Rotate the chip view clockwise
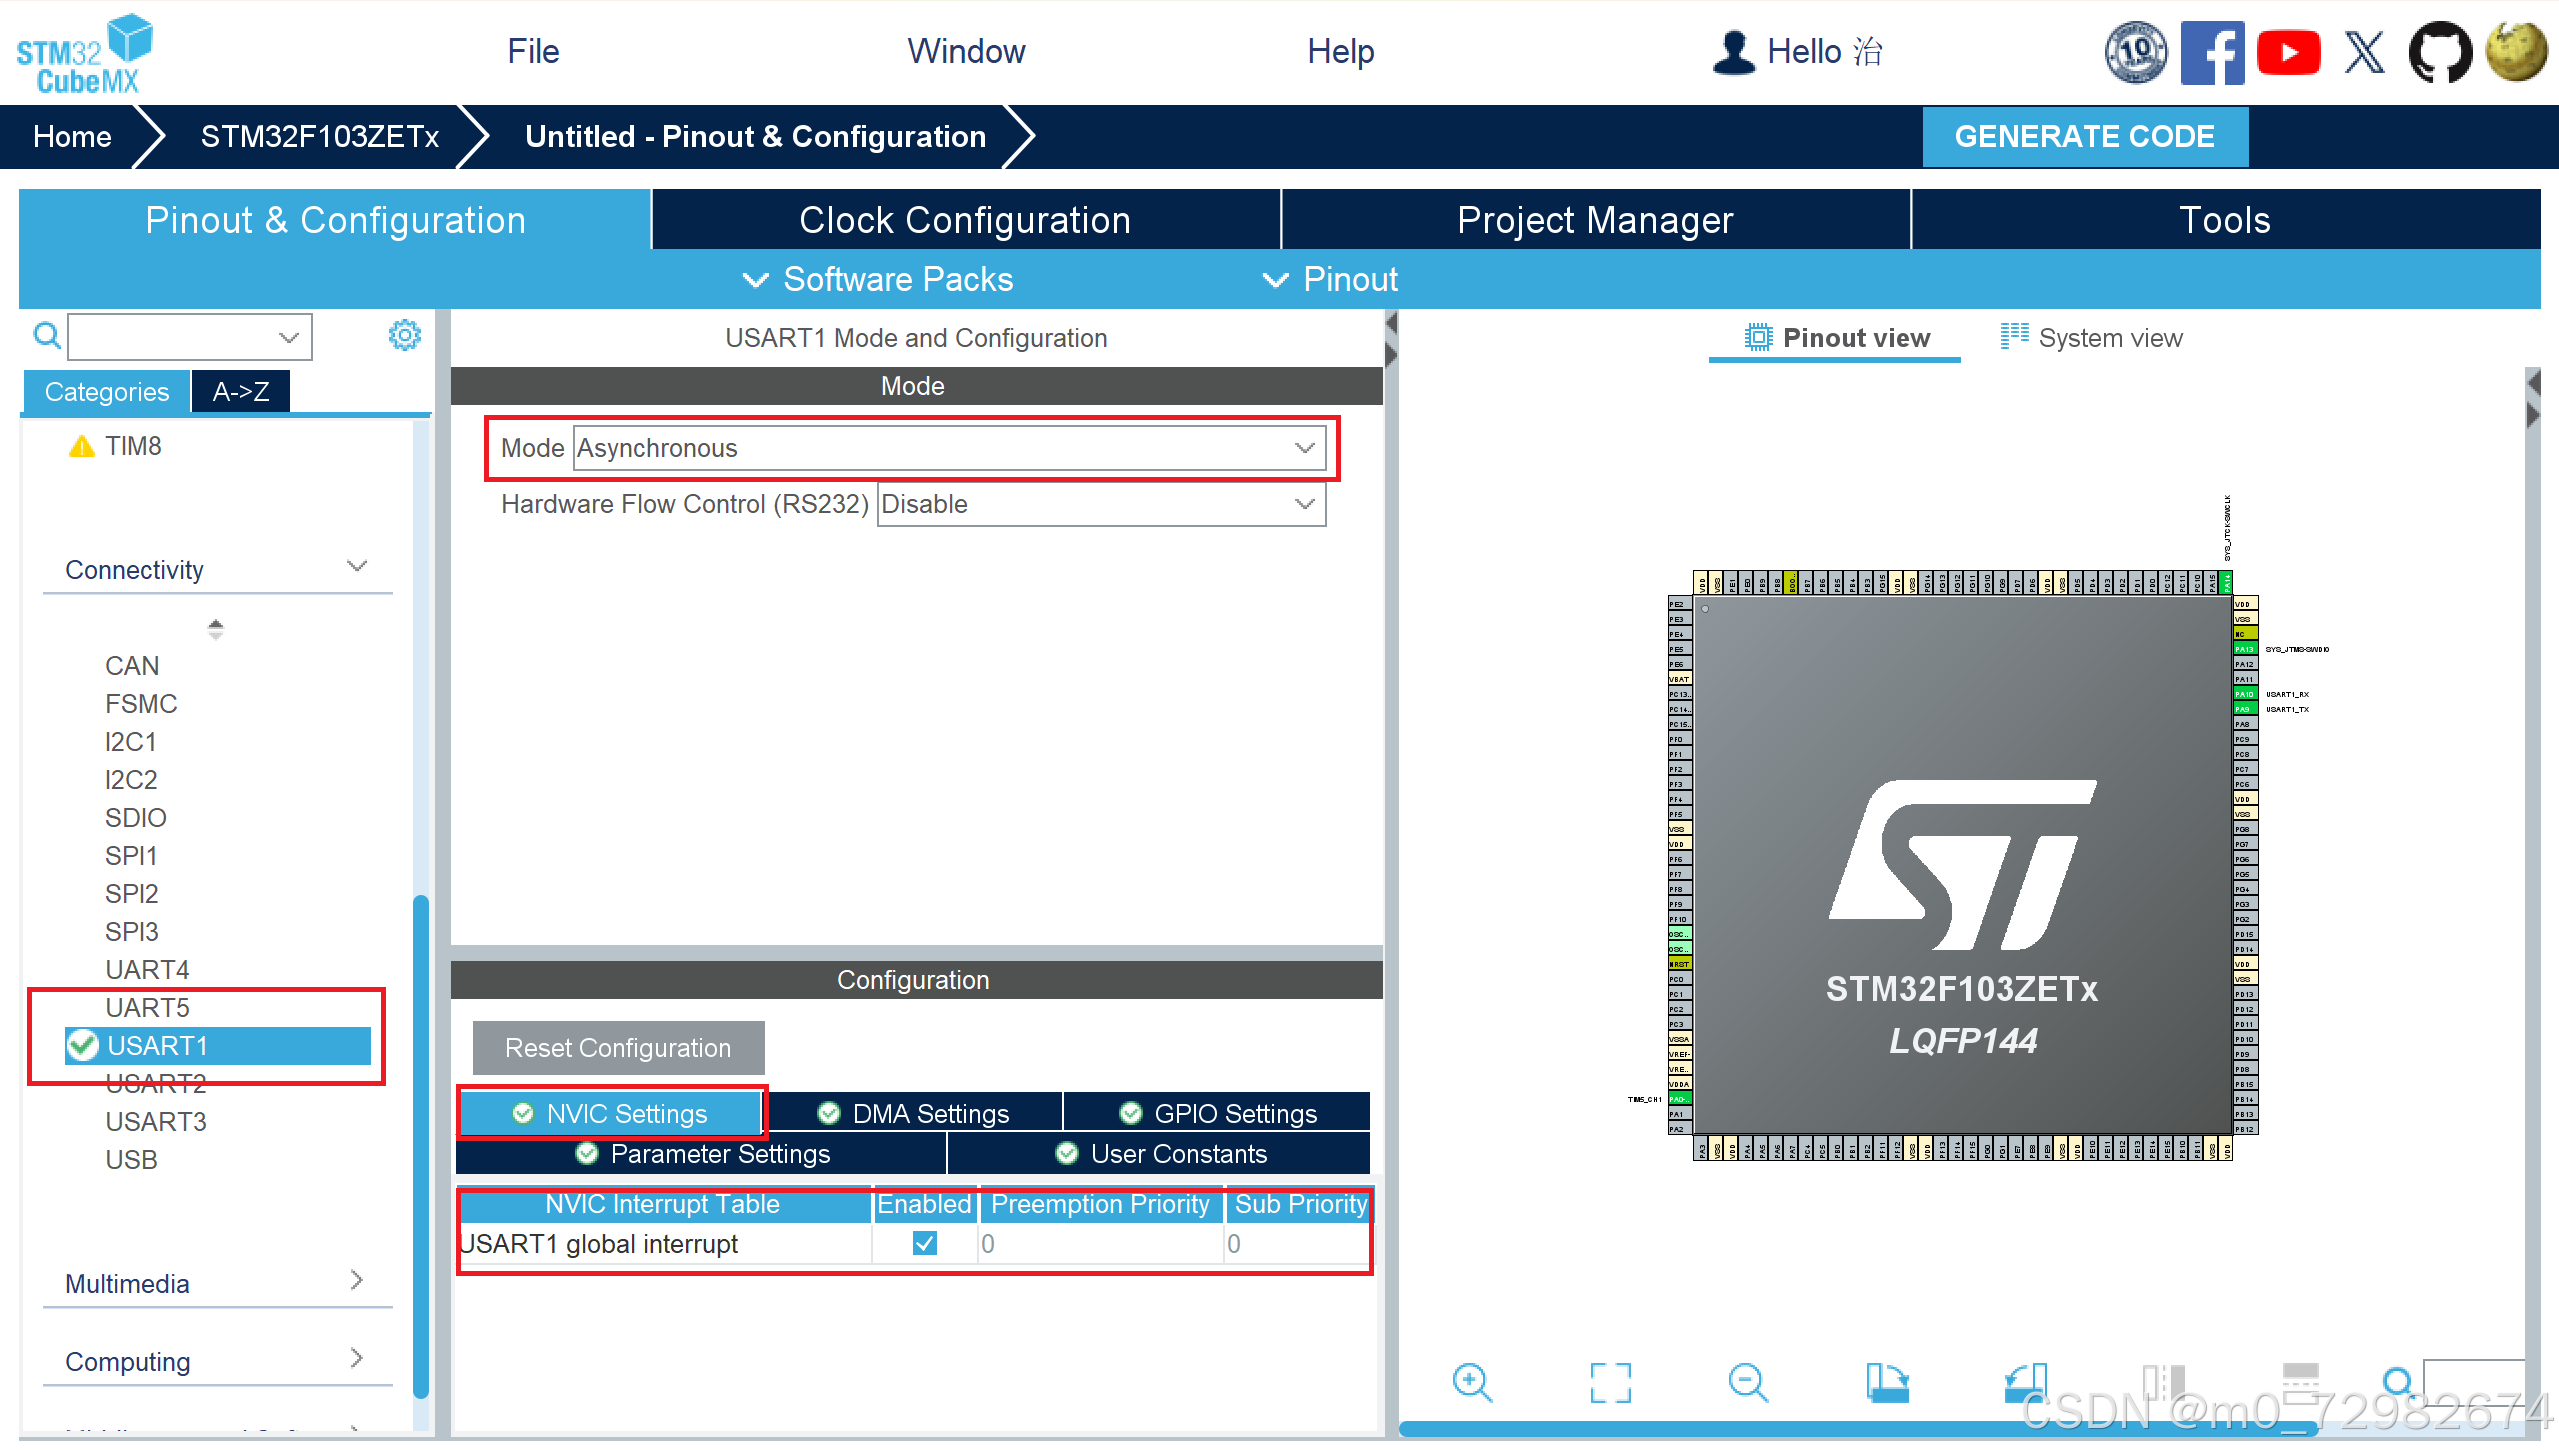The image size is (2559, 1454). pyautogui.click(x=1888, y=1383)
